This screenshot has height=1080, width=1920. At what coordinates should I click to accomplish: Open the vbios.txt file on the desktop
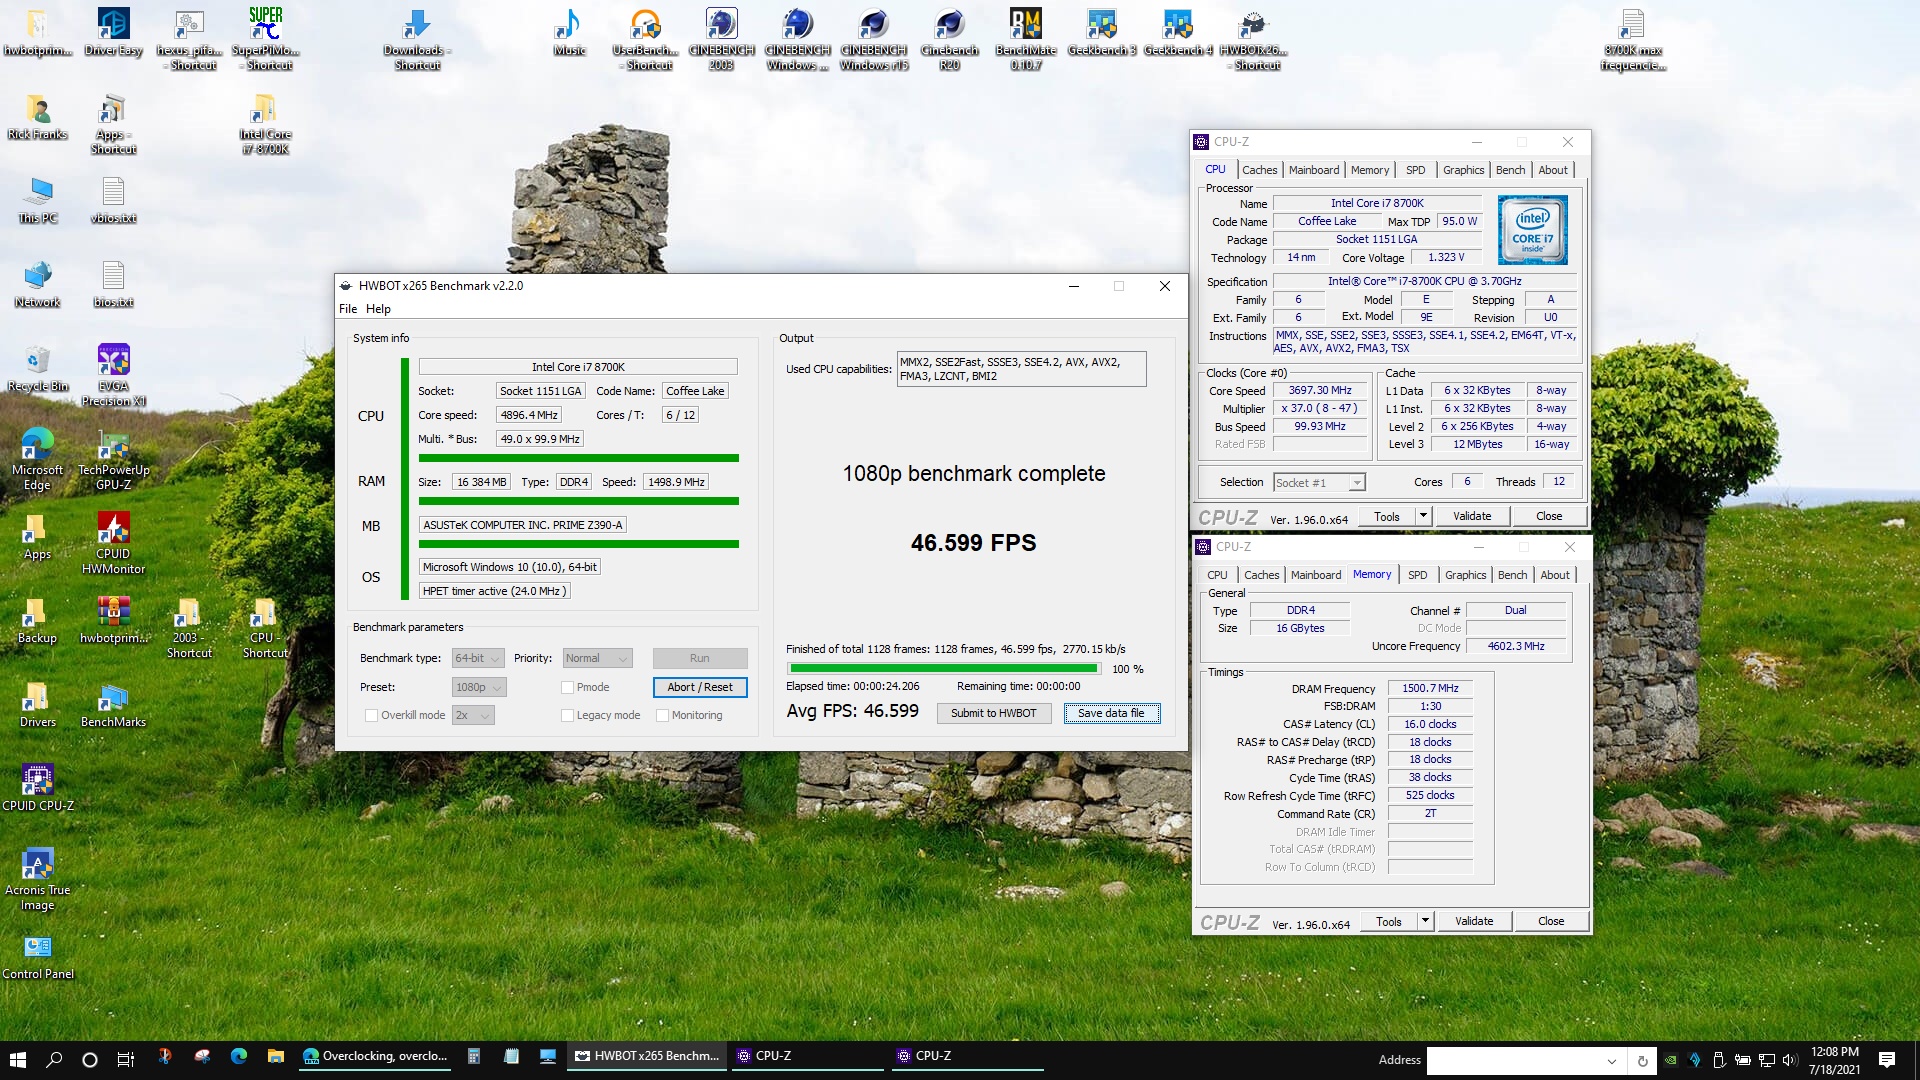pos(113,200)
